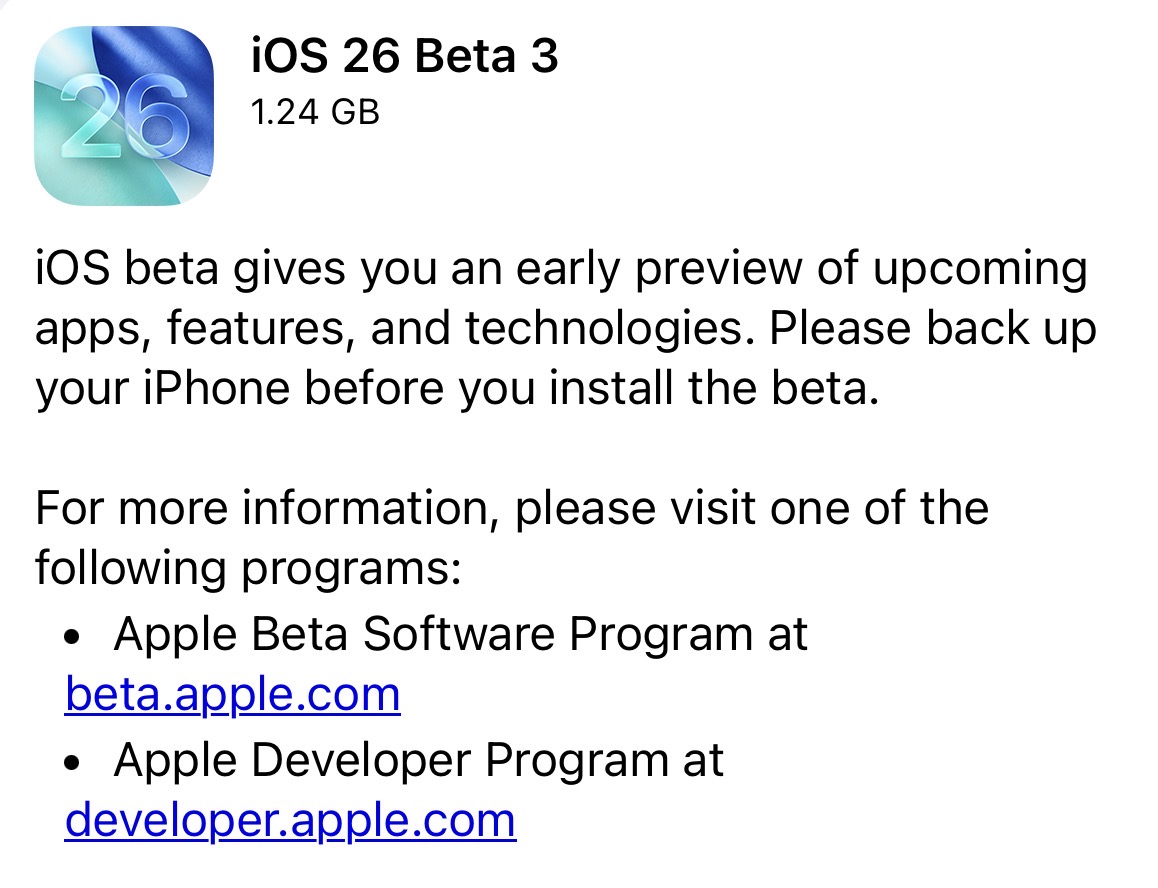Tap the iOS 26 update icon
The height and width of the screenshot is (888, 1158).
124,115
